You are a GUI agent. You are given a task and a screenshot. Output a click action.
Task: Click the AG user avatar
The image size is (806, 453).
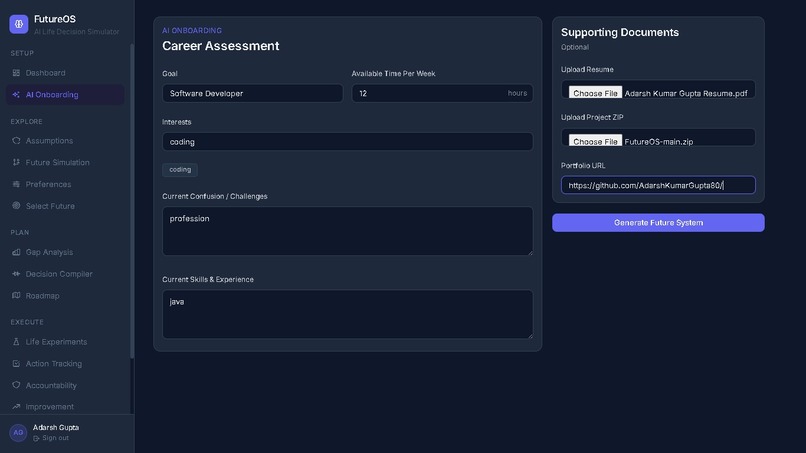[18, 432]
